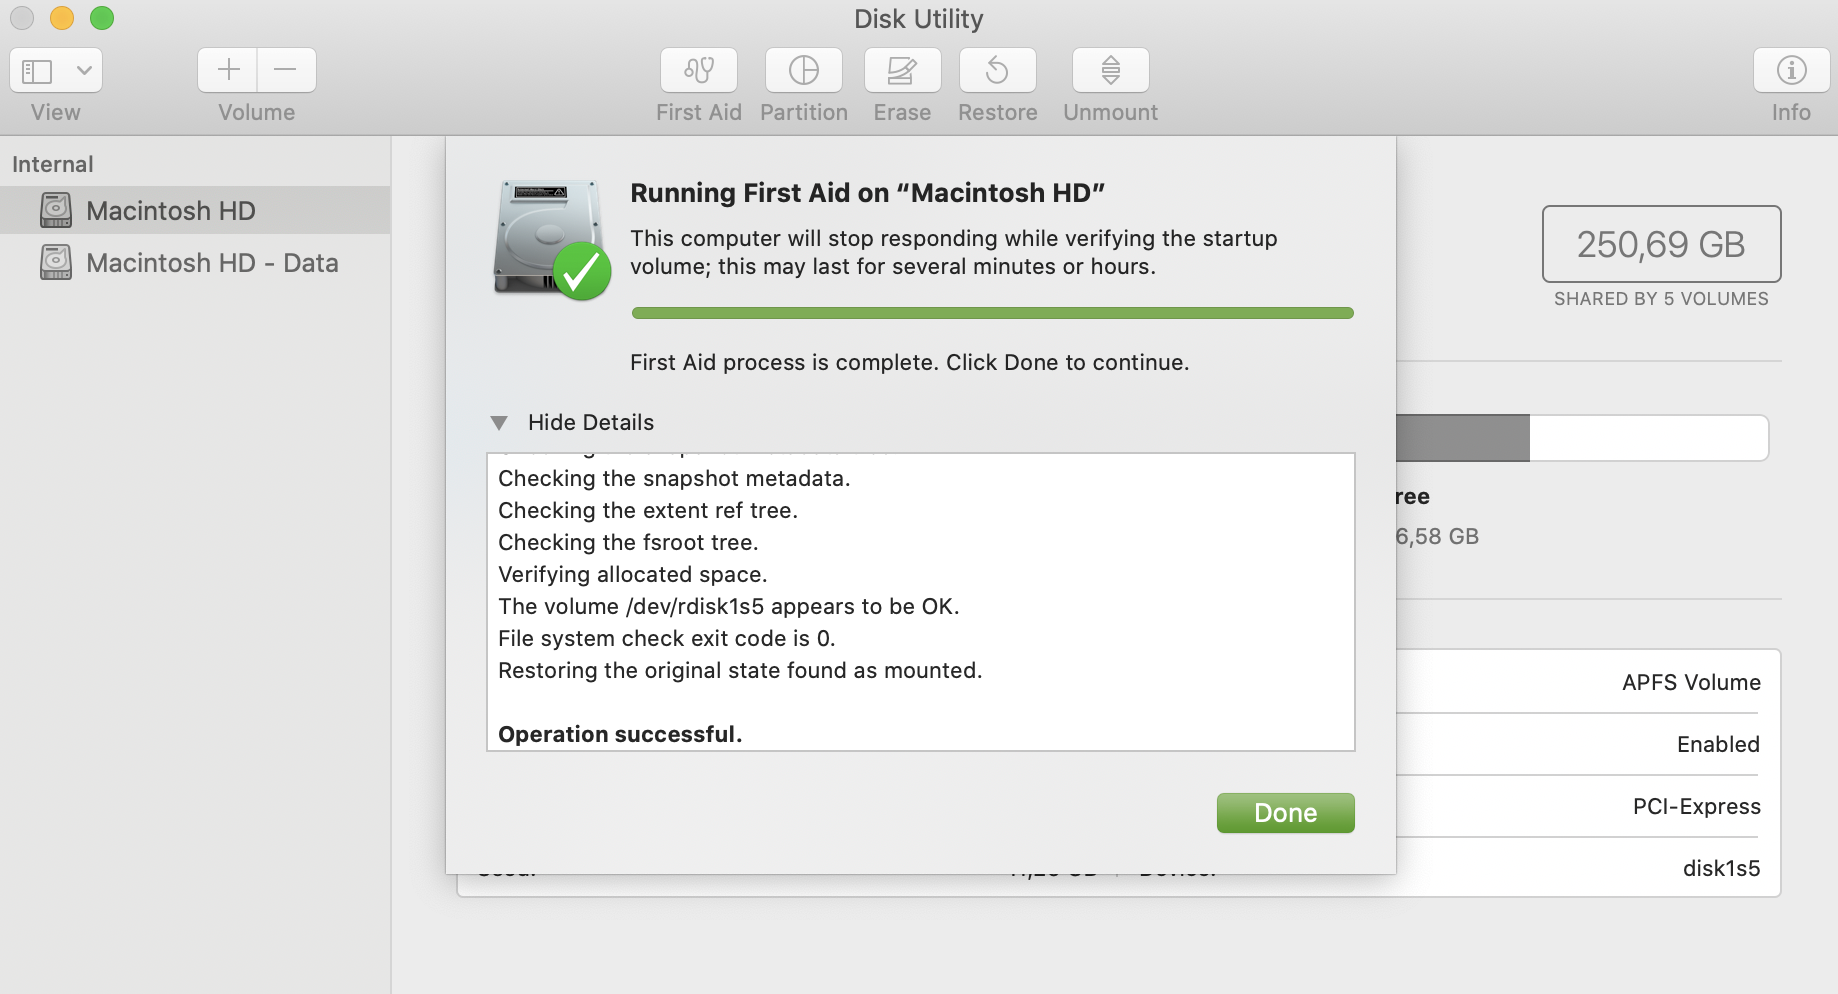Open the Info panel icon

coord(1791,70)
